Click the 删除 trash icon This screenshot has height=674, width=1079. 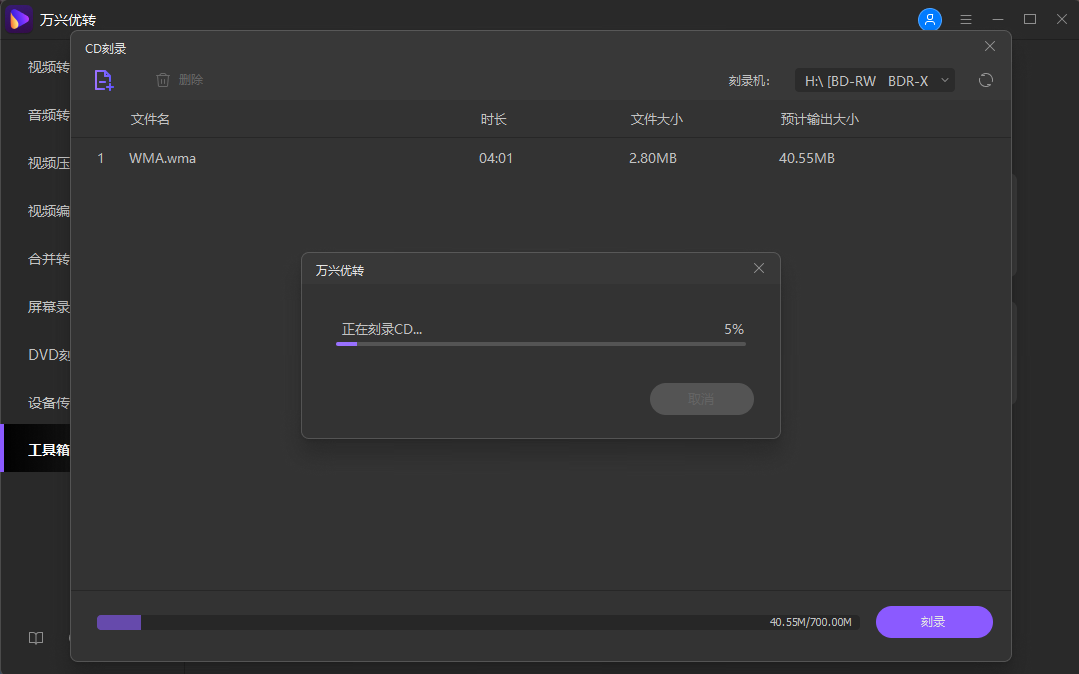(163, 80)
